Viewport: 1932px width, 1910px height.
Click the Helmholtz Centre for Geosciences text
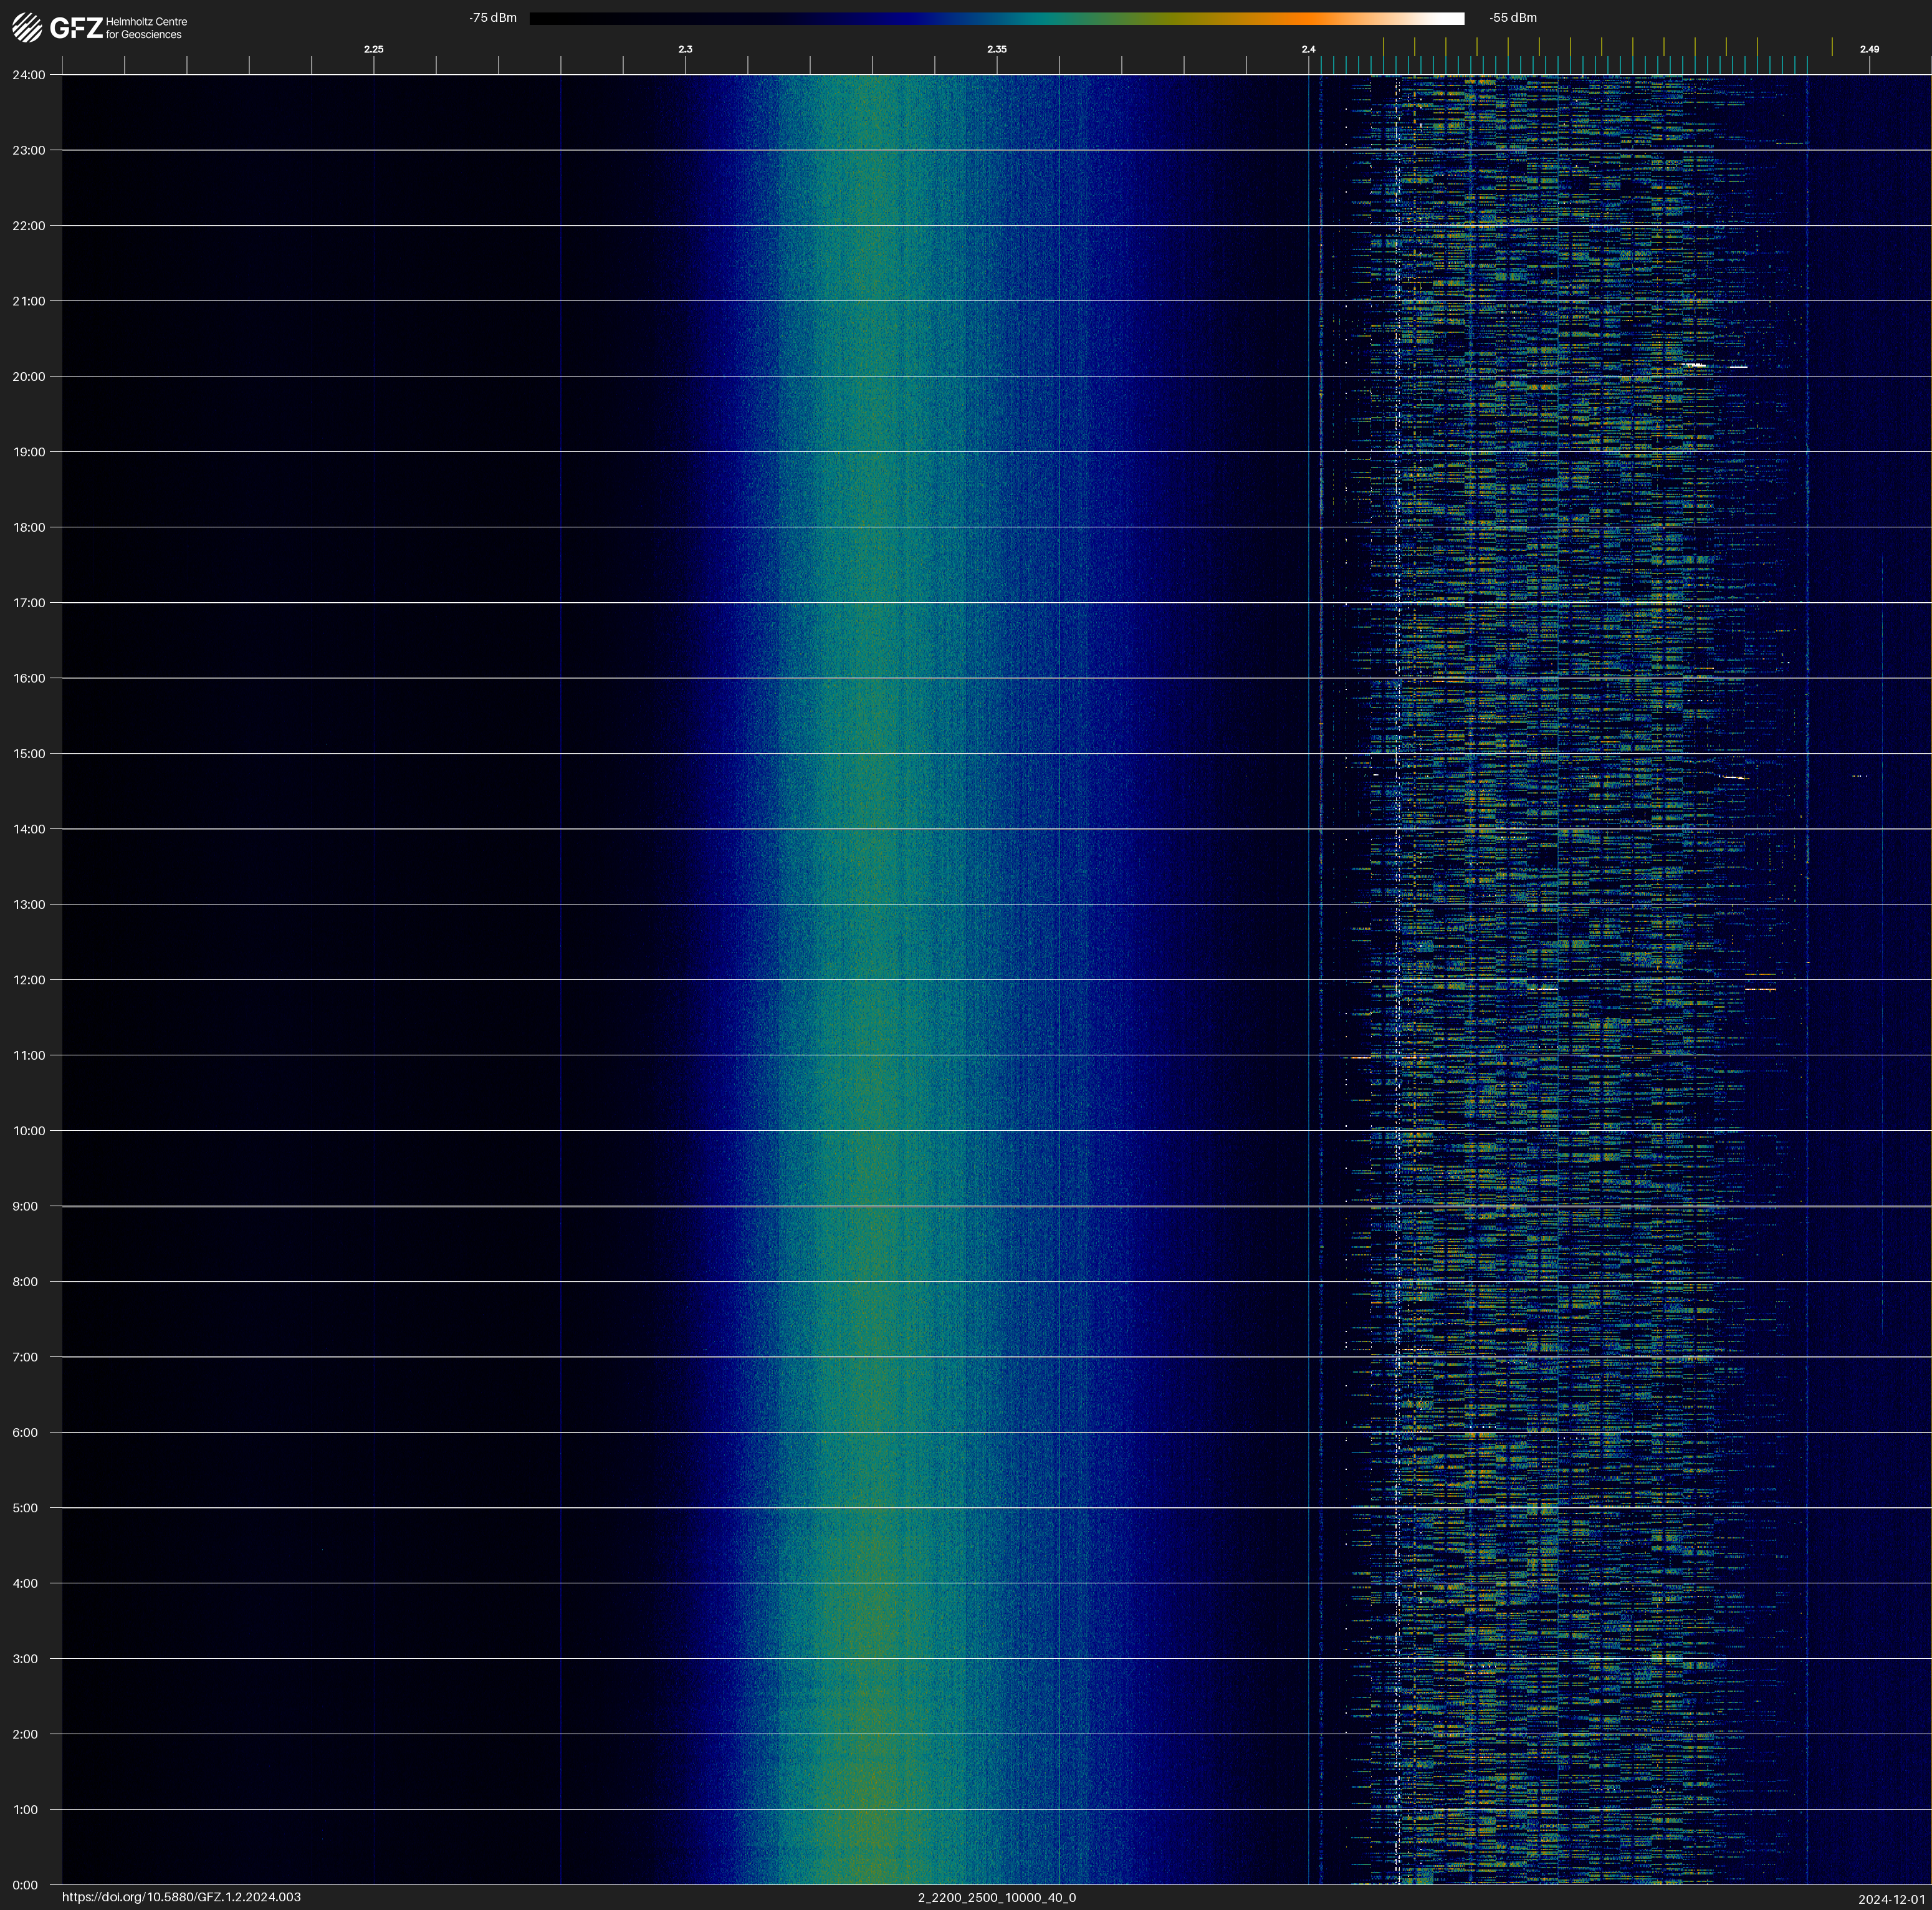point(146,28)
